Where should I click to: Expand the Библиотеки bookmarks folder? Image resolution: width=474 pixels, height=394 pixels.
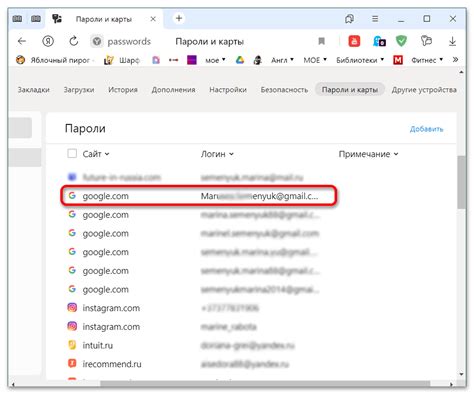coord(360,60)
